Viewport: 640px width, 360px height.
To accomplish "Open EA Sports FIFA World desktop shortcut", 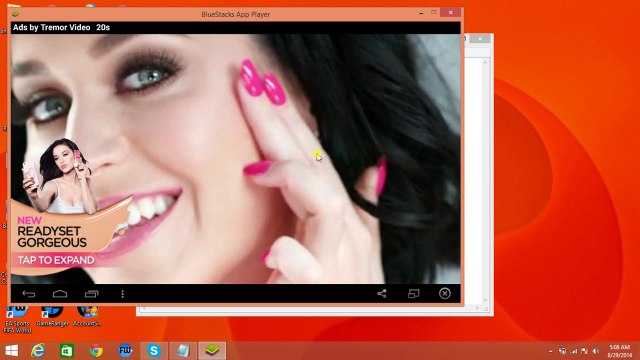I will [x=17, y=319].
